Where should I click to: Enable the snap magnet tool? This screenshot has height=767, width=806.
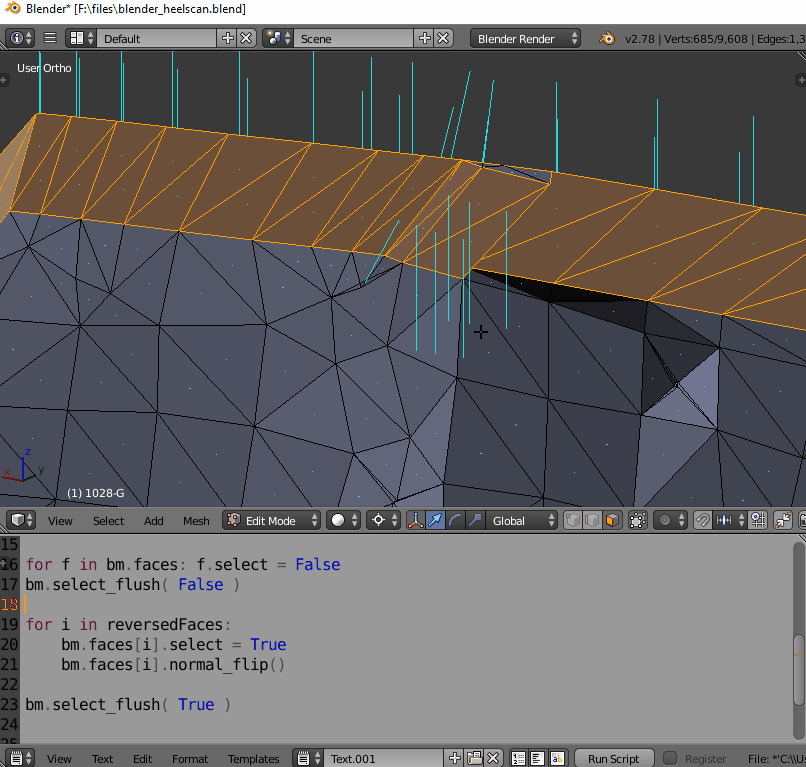point(702,520)
